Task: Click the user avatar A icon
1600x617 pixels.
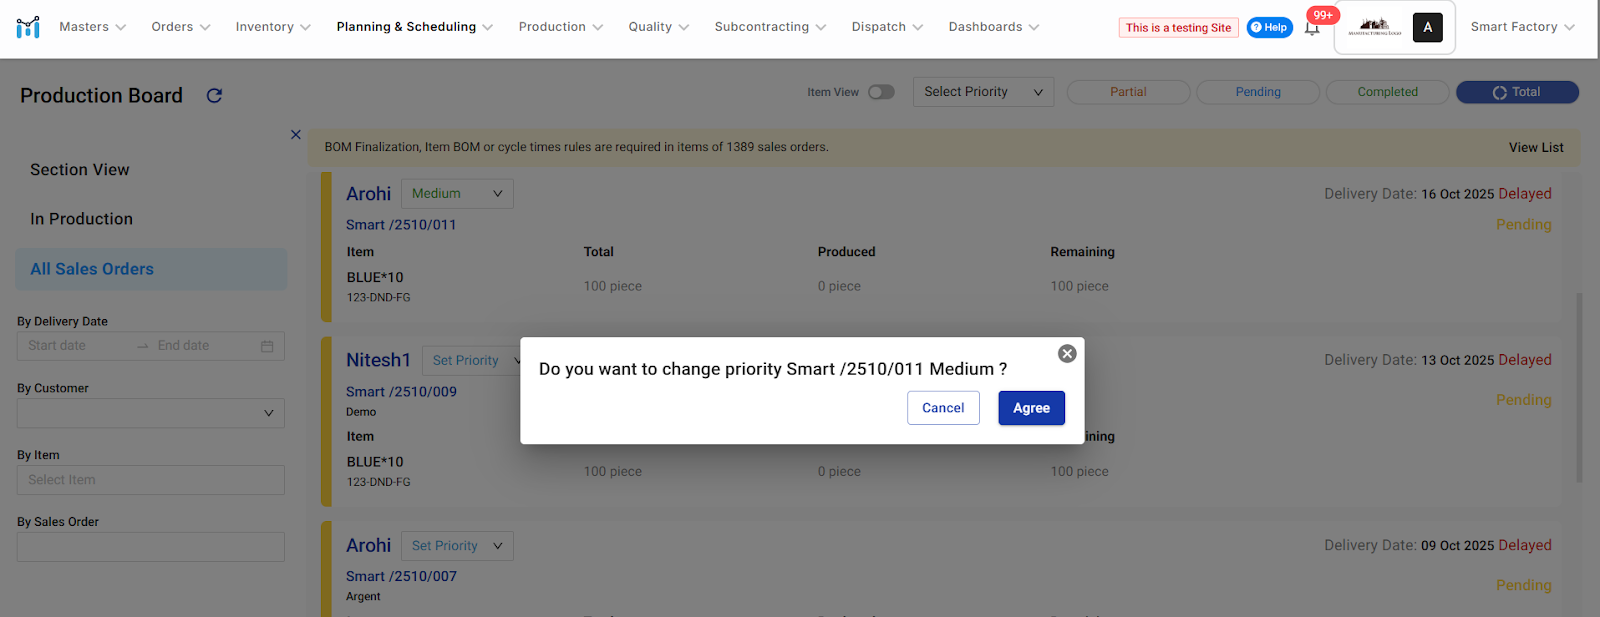Action: 1427,27
